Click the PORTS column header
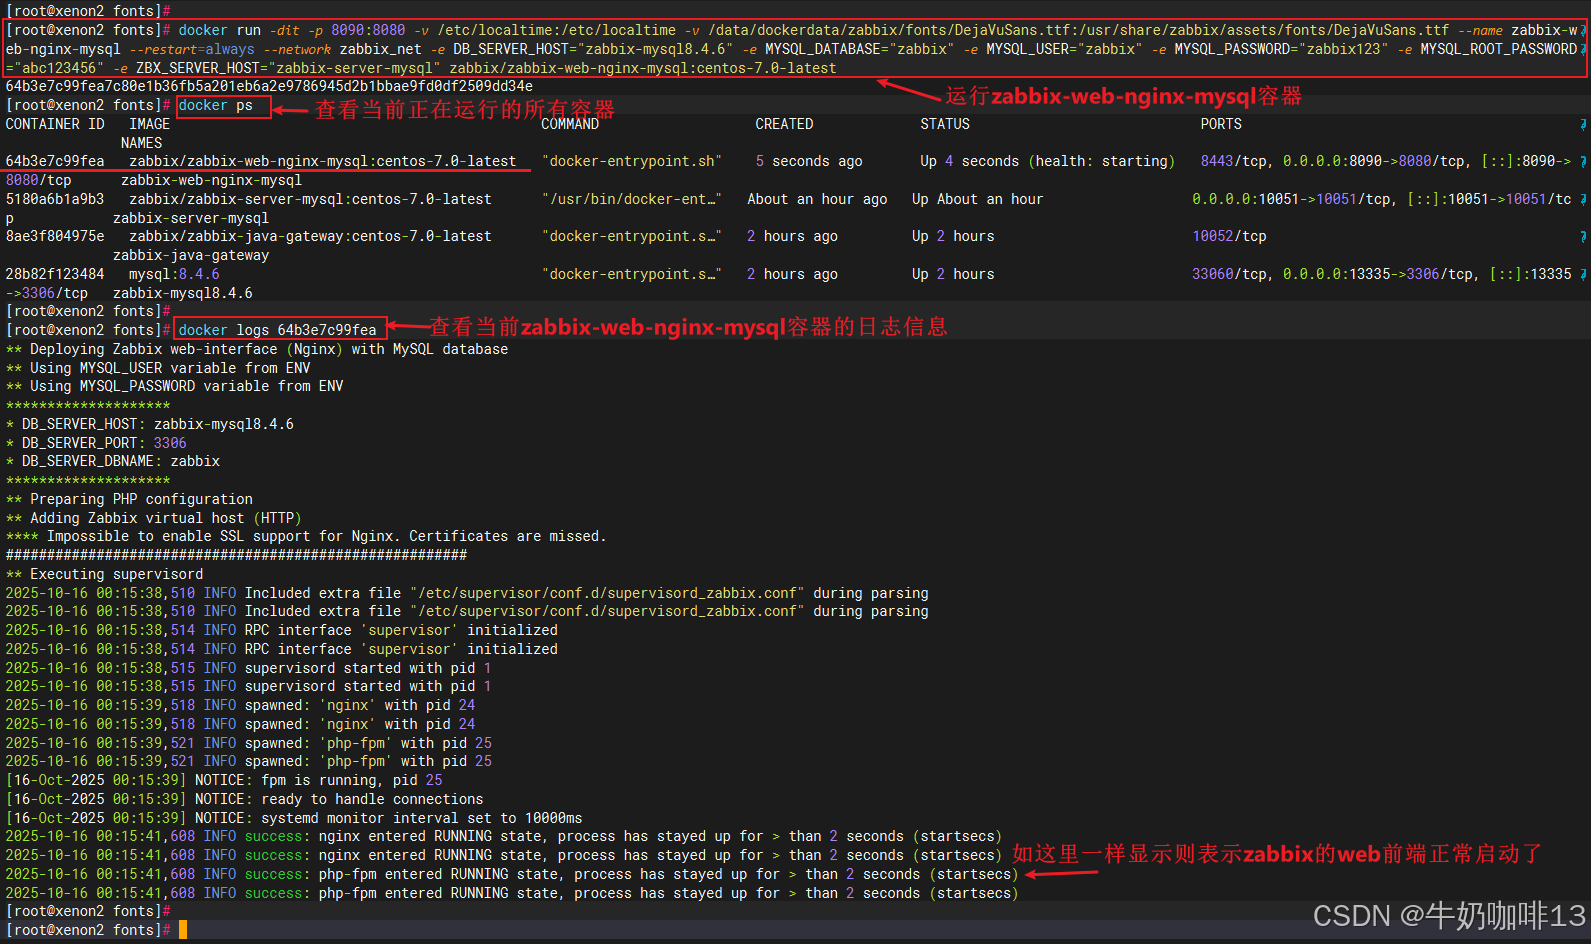The image size is (1591, 944). click(1221, 124)
